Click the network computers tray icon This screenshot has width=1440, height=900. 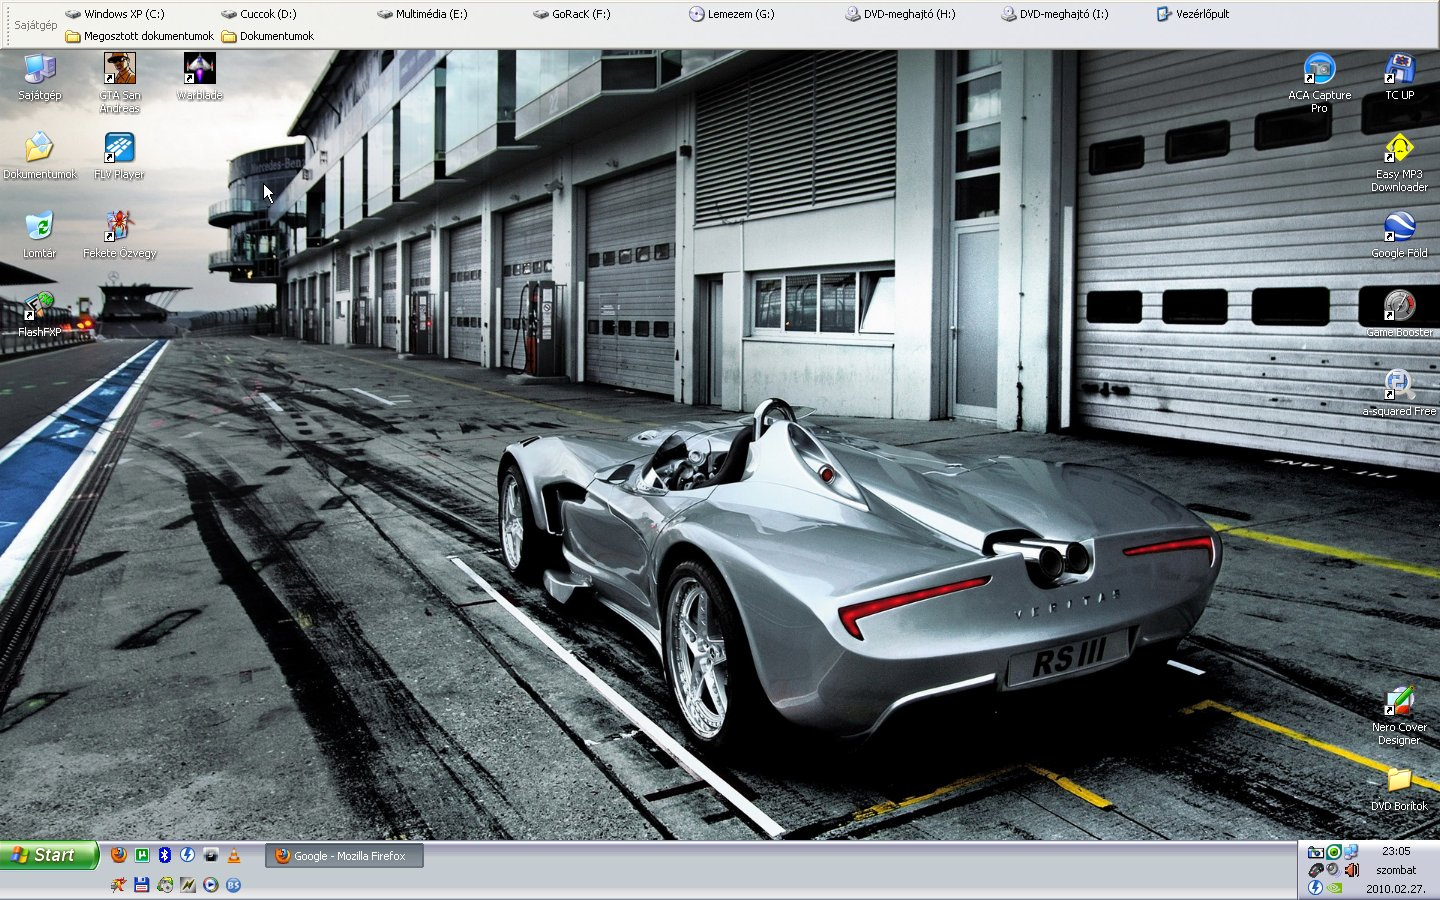coord(1351,852)
